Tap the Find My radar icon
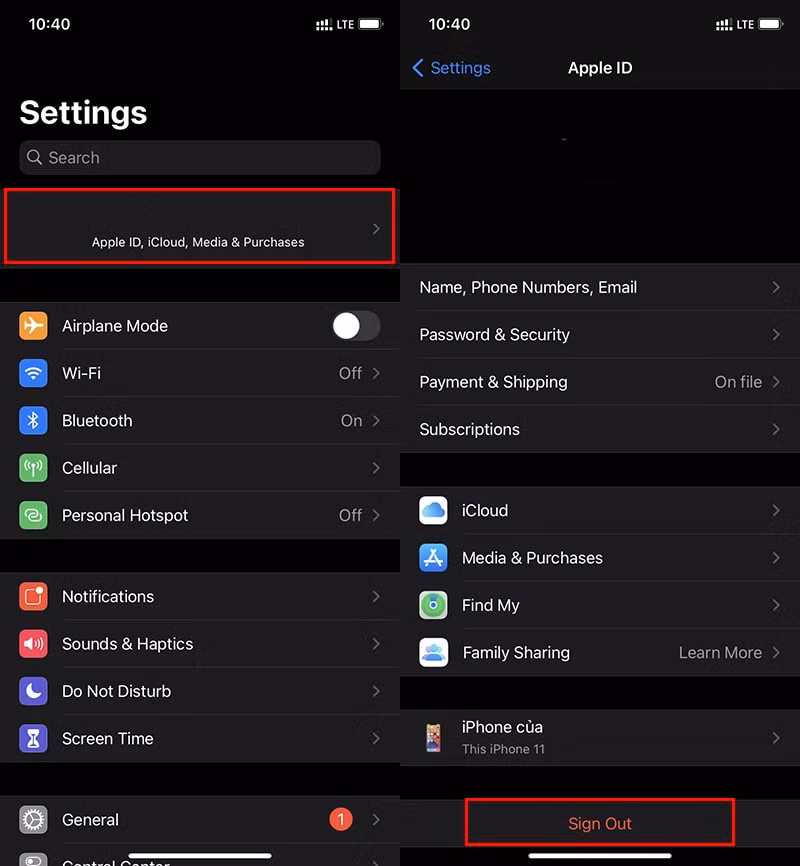This screenshot has width=800, height=866. tap(433, 605)
